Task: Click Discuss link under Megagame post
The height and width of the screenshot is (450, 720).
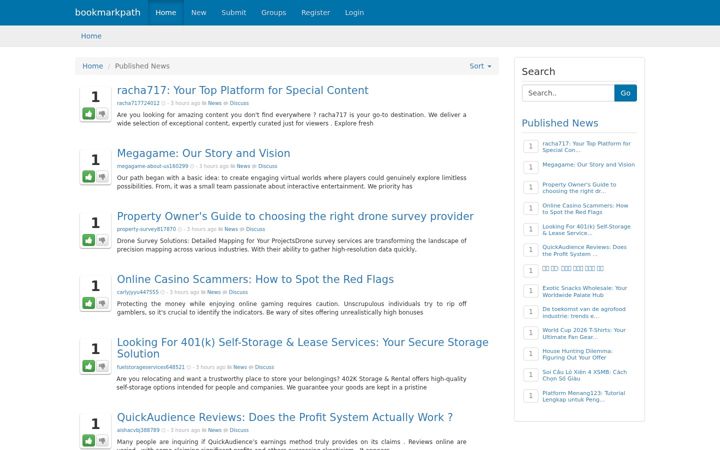Action: (268, 166)
